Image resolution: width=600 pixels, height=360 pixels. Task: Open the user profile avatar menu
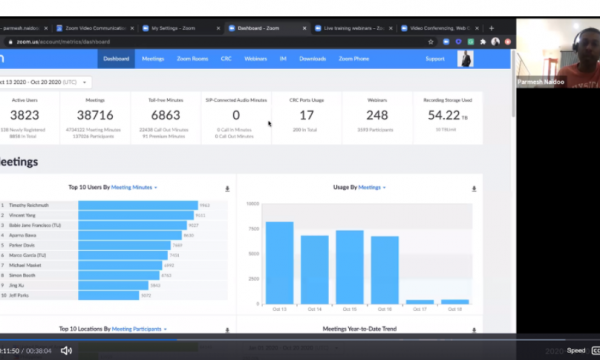[465, 59]
